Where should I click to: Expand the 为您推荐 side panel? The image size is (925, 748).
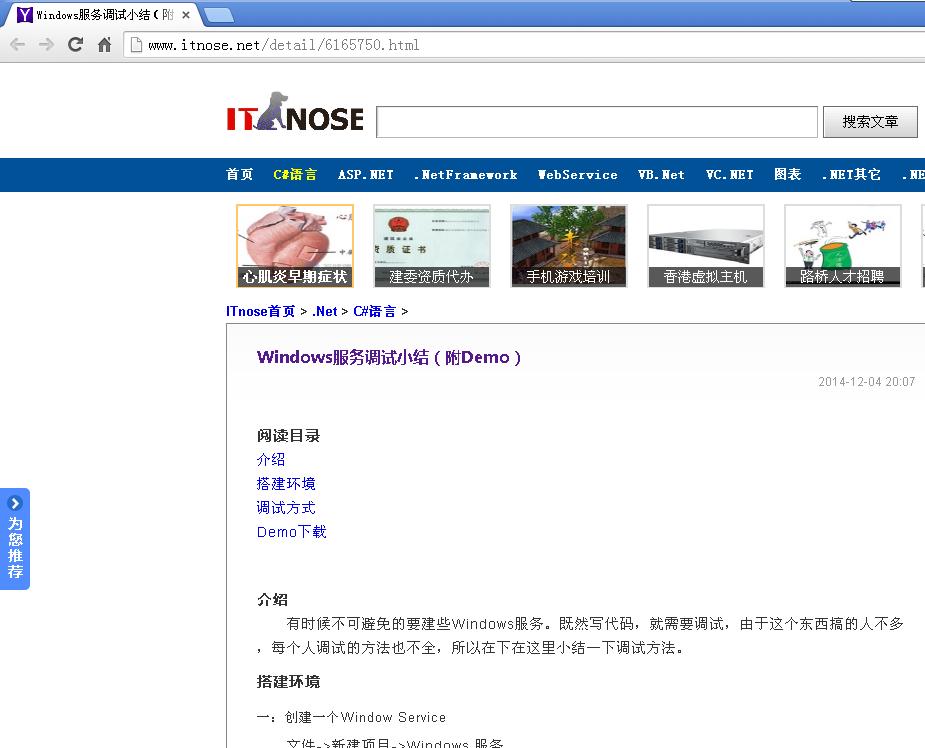[15, 538]
